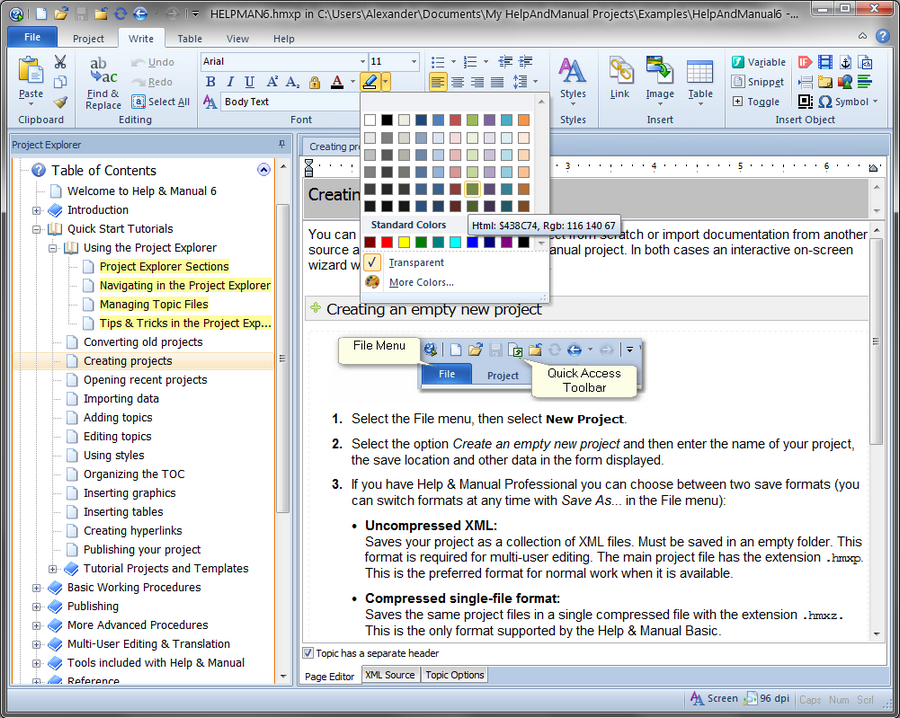Collapse the Quick Start Tutorials node
Screen dimensions: 900x718
[x=37, y=229]
